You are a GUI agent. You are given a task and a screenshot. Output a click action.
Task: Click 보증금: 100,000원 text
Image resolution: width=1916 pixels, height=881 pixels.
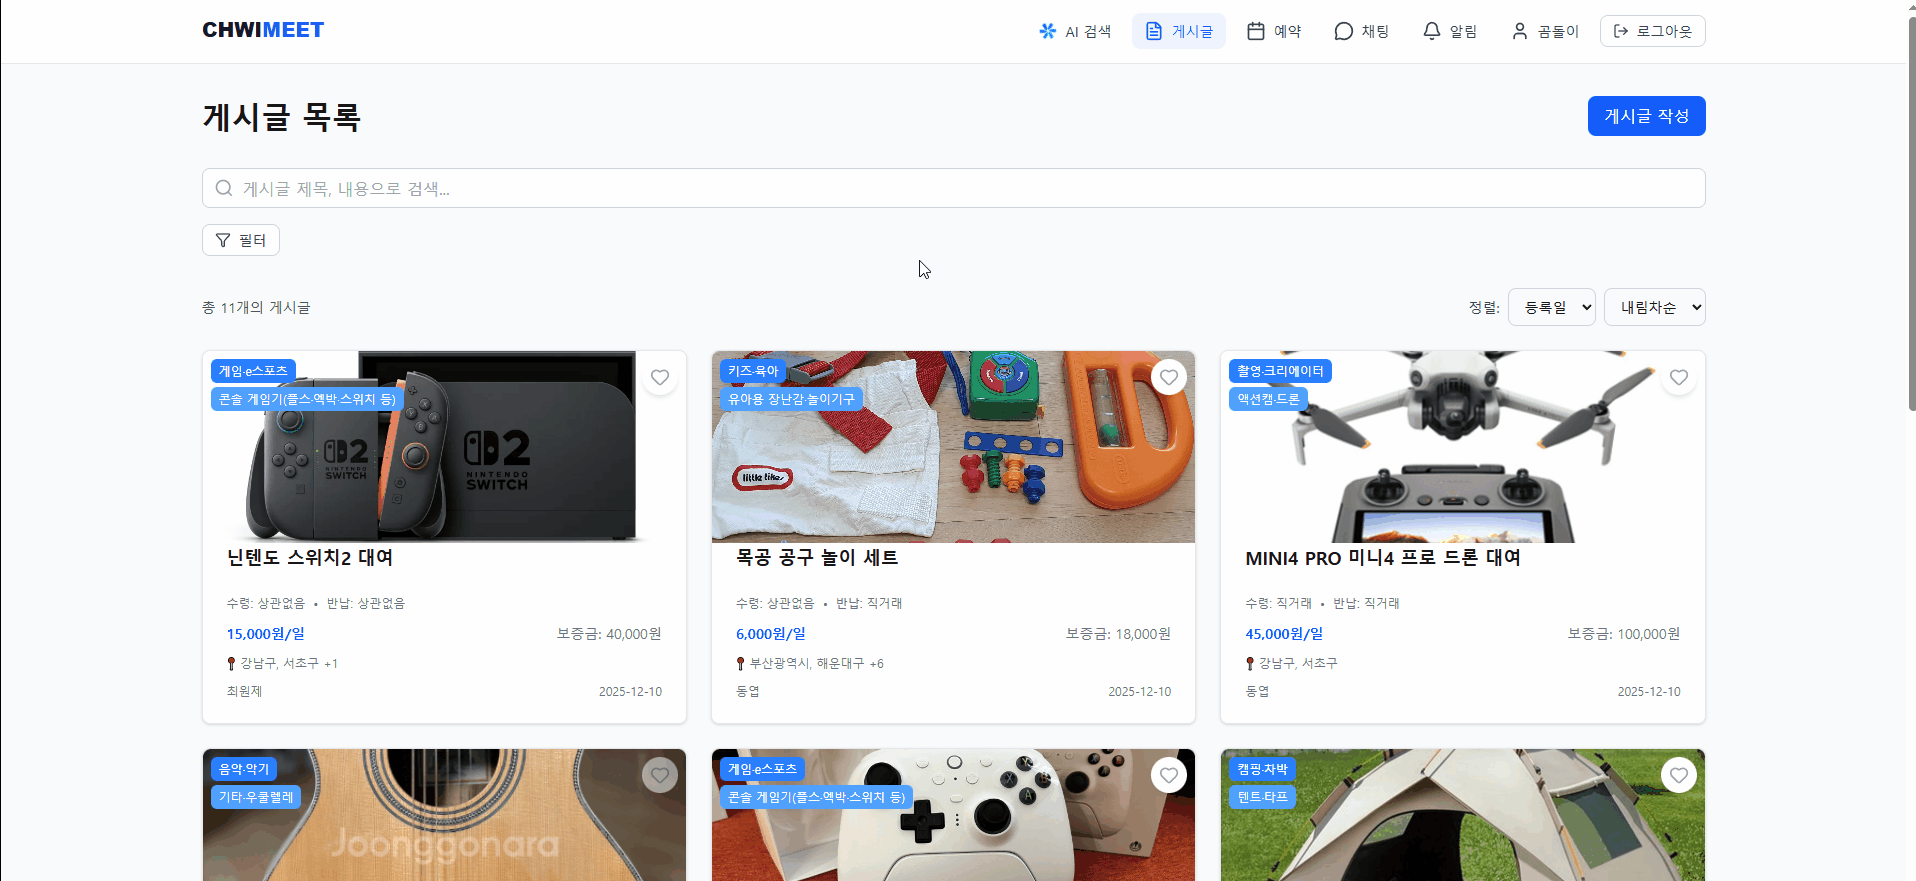coord(1624,634)
